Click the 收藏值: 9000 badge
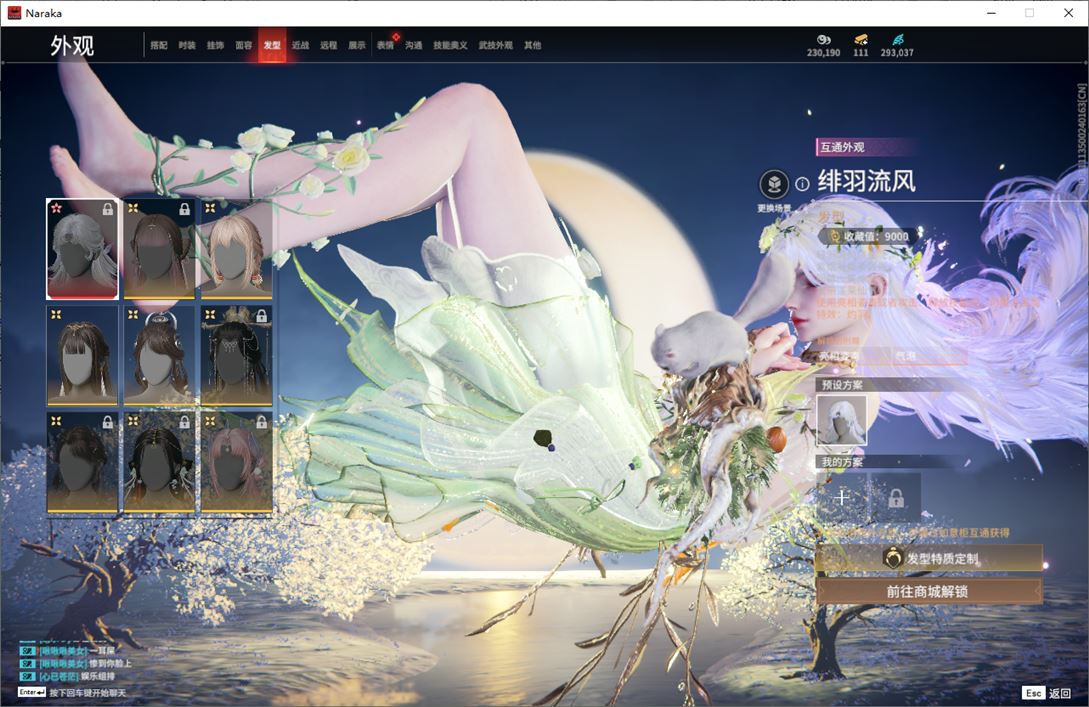1089x707 pixels. pyautogui.click(x=868, y=237)
